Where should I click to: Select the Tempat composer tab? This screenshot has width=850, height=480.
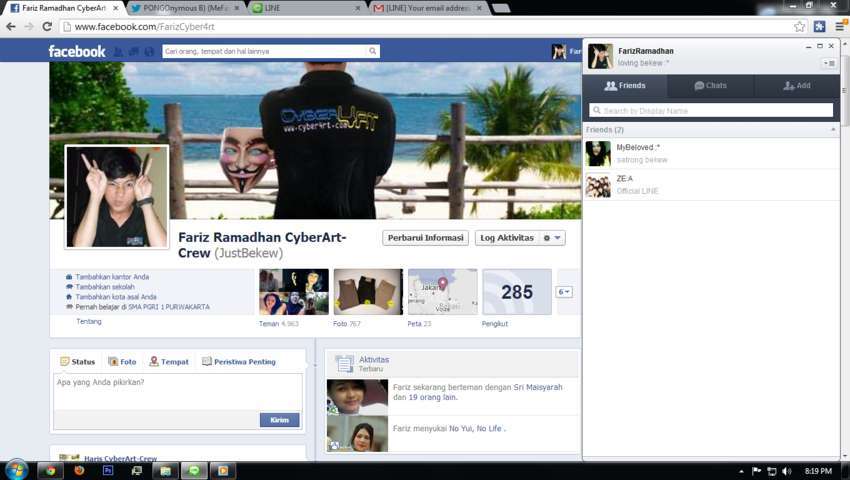pyautogui.click(x=169, y=362)
